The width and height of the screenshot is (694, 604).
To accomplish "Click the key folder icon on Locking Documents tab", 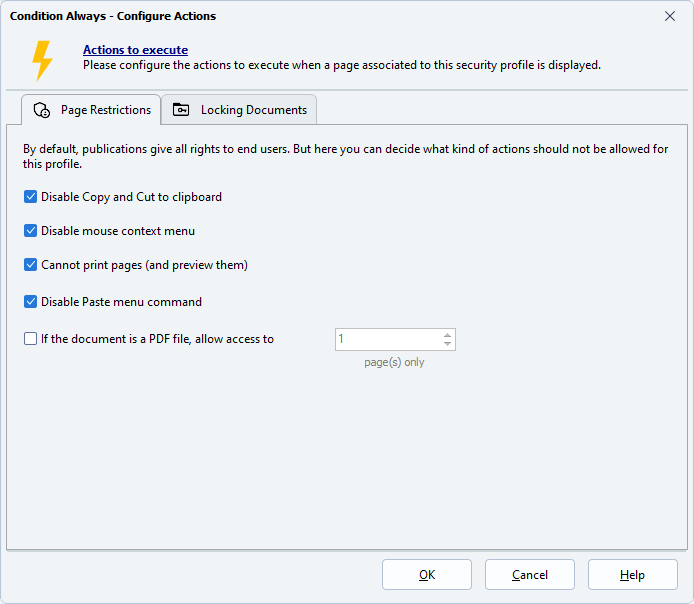I will [x=181, y=110].
